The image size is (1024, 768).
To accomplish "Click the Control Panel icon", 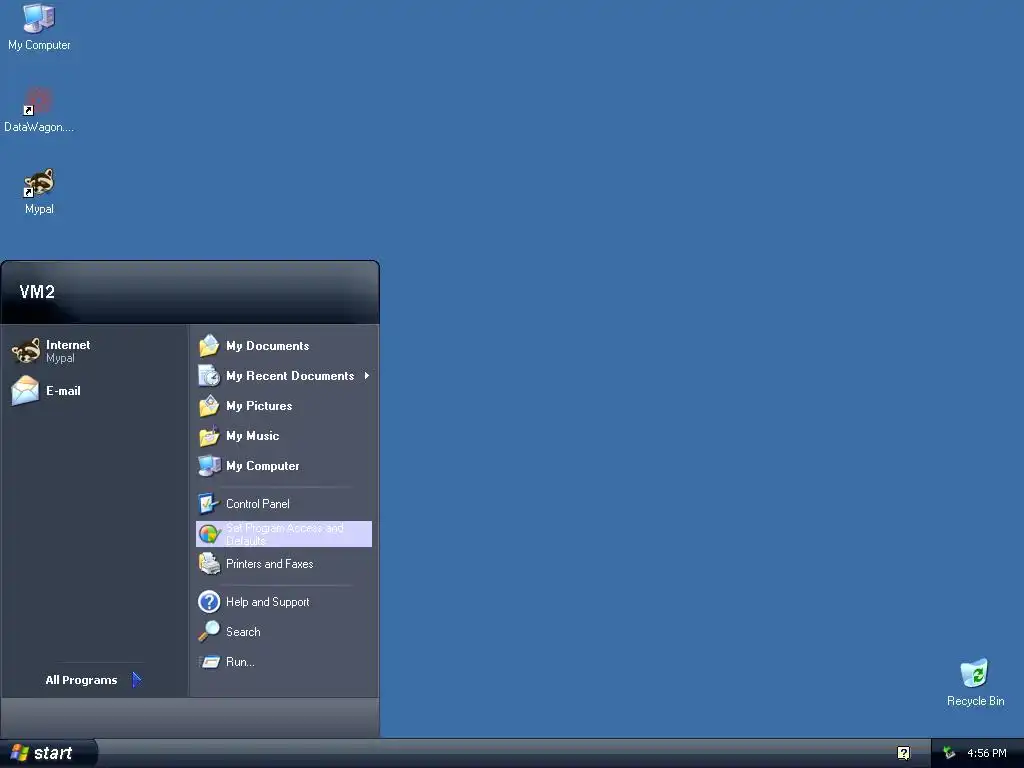I will click(x=209, y=504).
